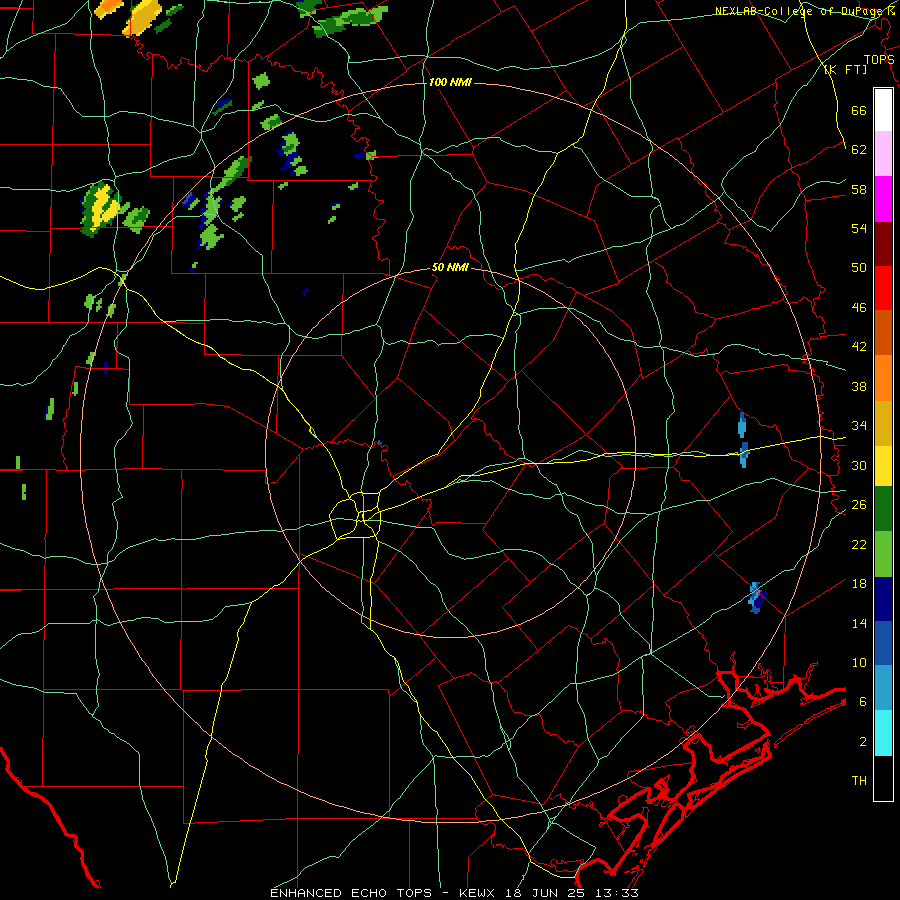Click the dark red maroon legend band
This screenshot has width=900, height=900.
pyautogui.click(x=883, y=244)
